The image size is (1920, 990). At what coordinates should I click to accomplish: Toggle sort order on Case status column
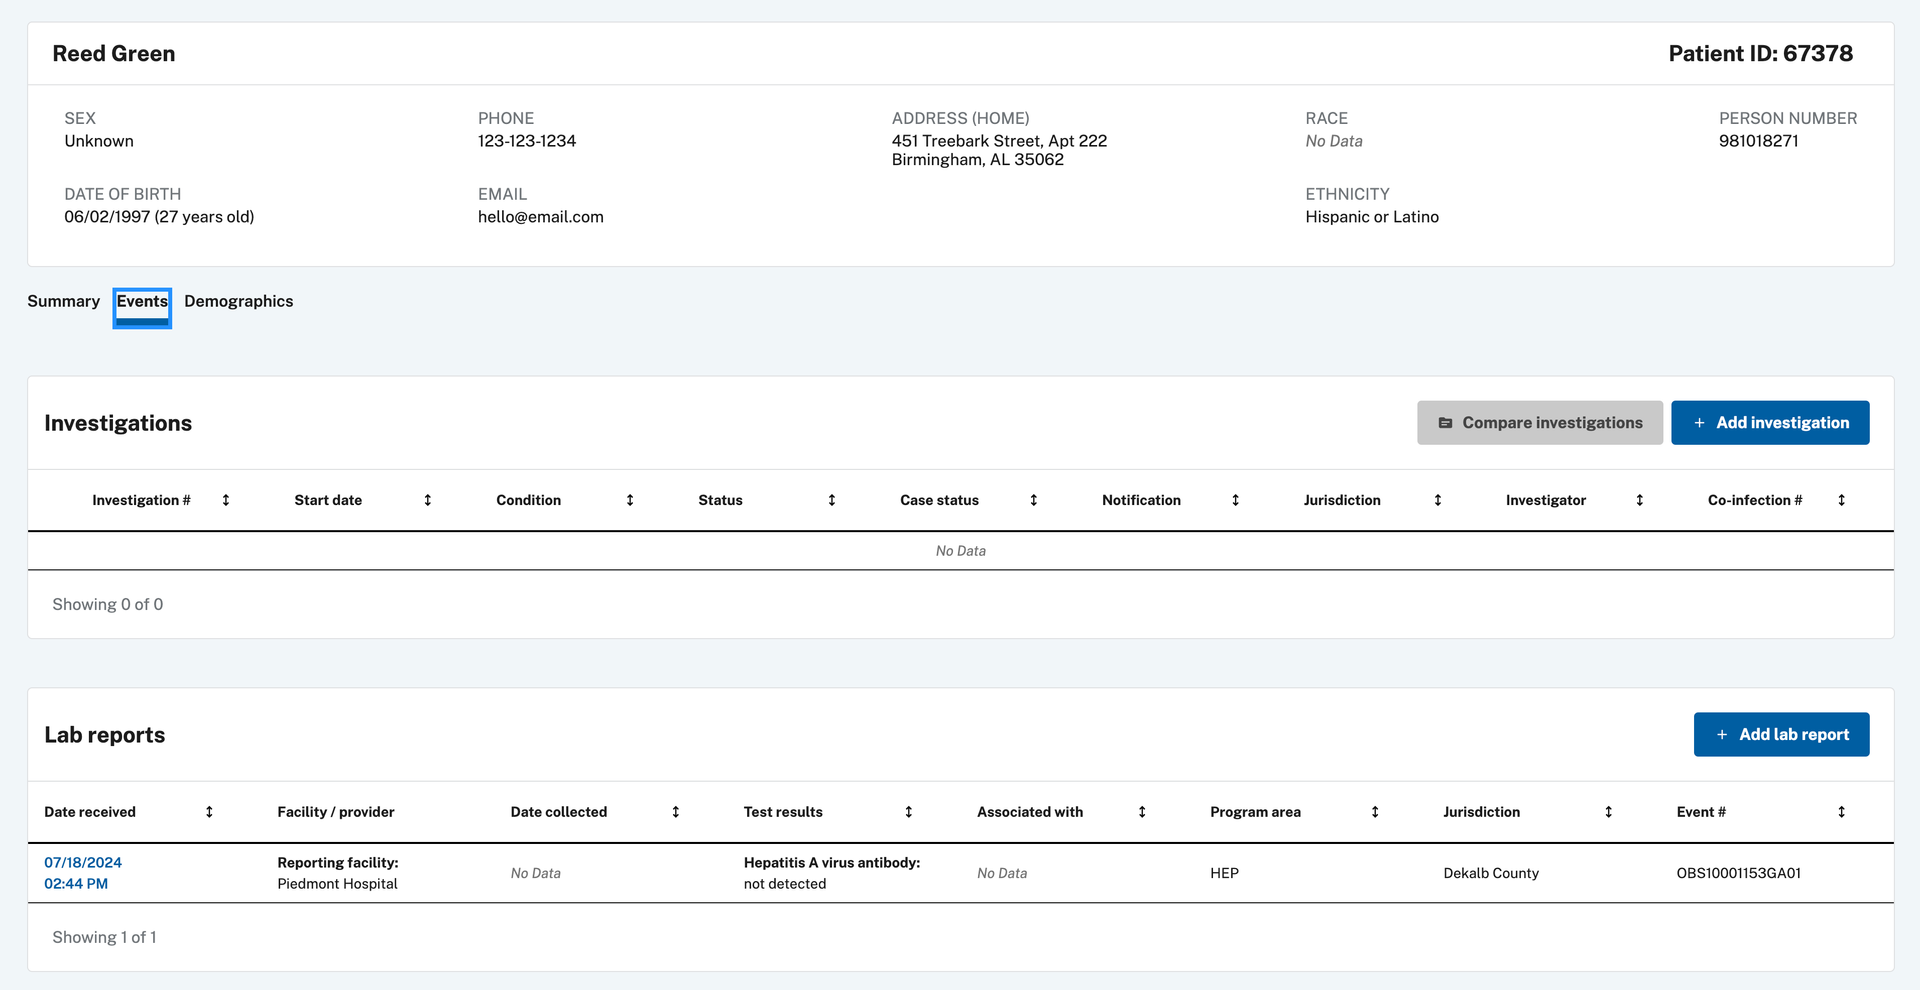1033,500
